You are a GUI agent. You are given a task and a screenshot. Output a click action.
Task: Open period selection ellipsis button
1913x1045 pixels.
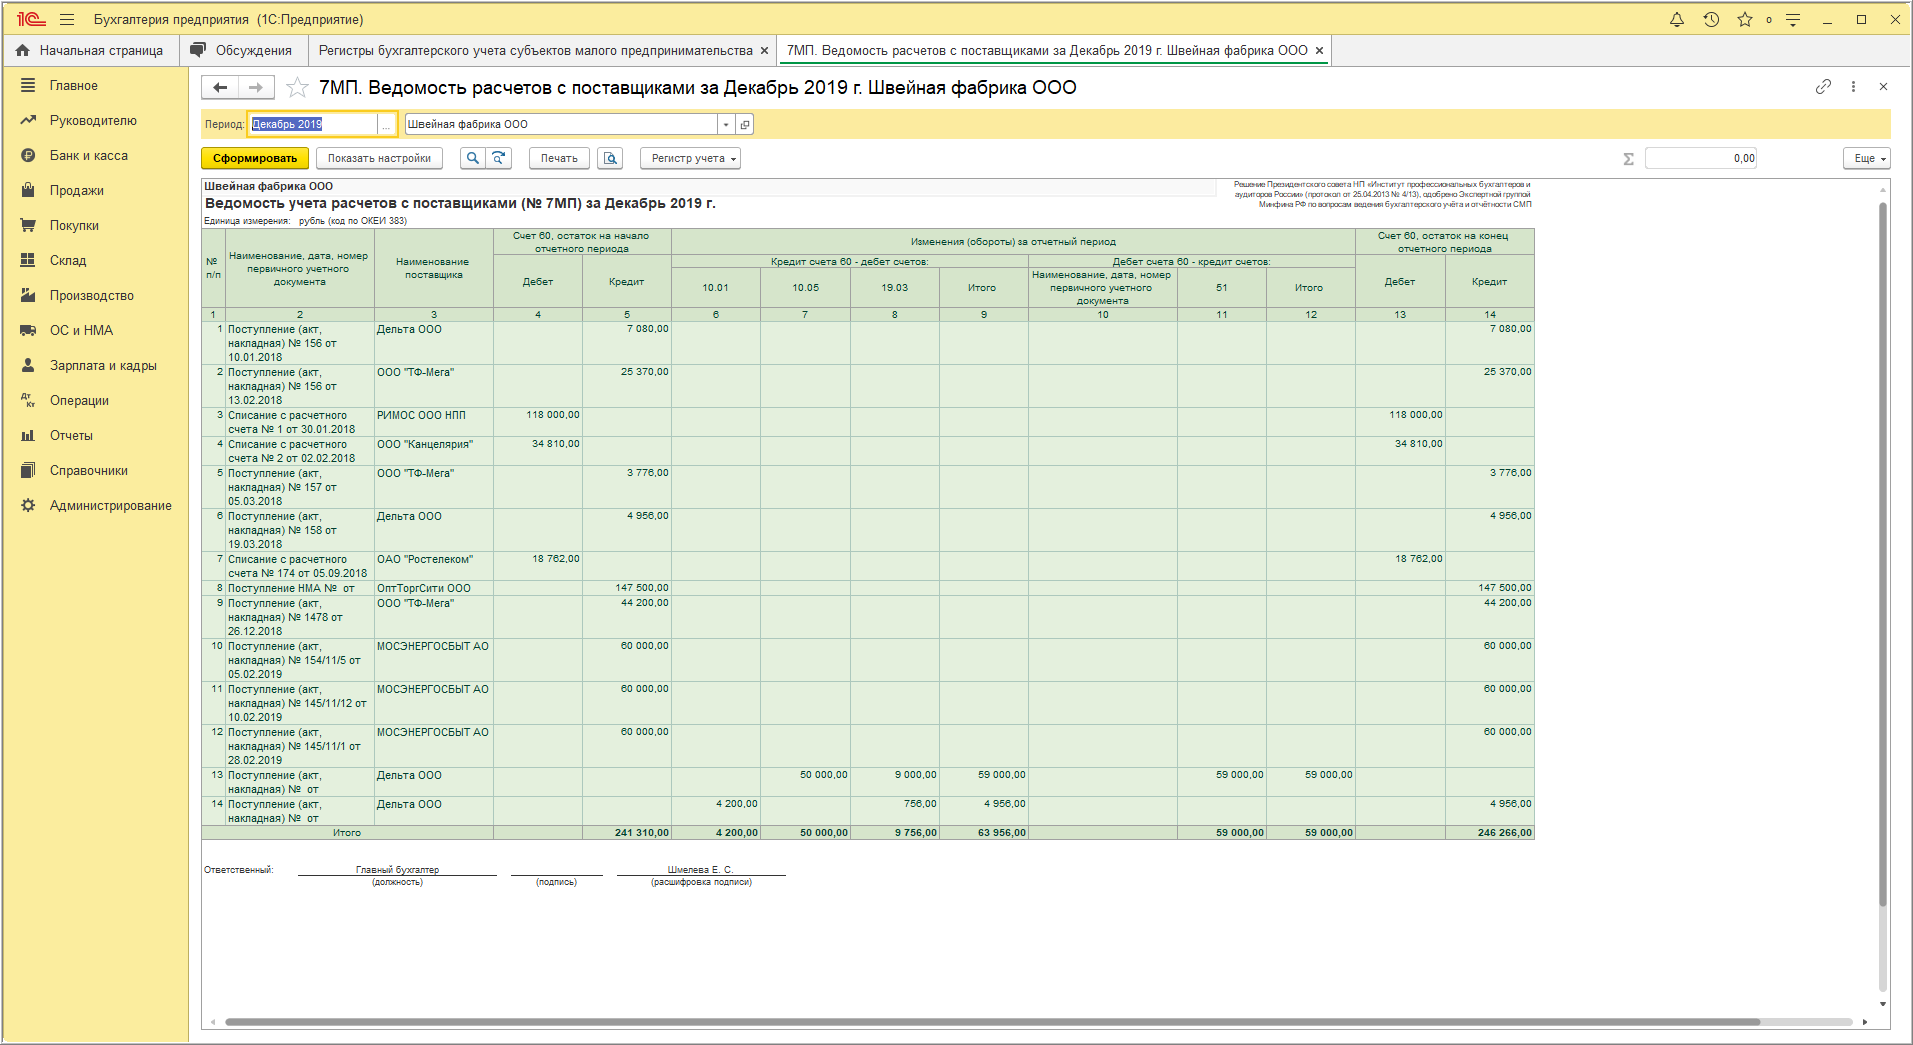386,124
